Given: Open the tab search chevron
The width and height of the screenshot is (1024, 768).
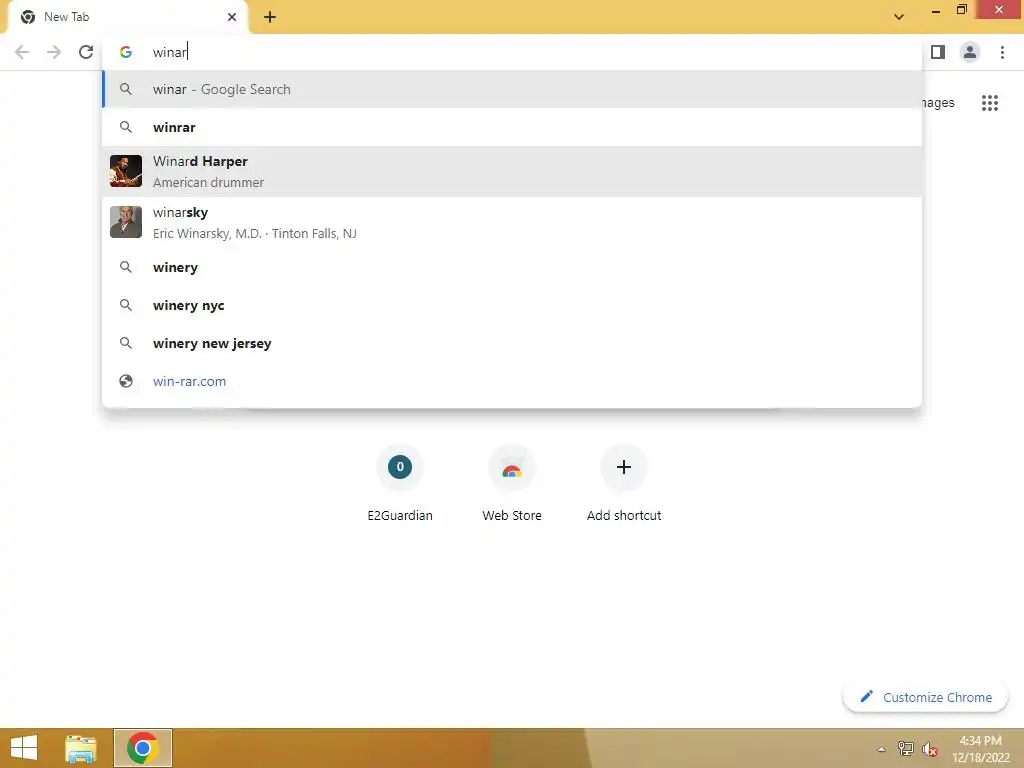Looking at the screenshot, I should click(x=899, y=17).
